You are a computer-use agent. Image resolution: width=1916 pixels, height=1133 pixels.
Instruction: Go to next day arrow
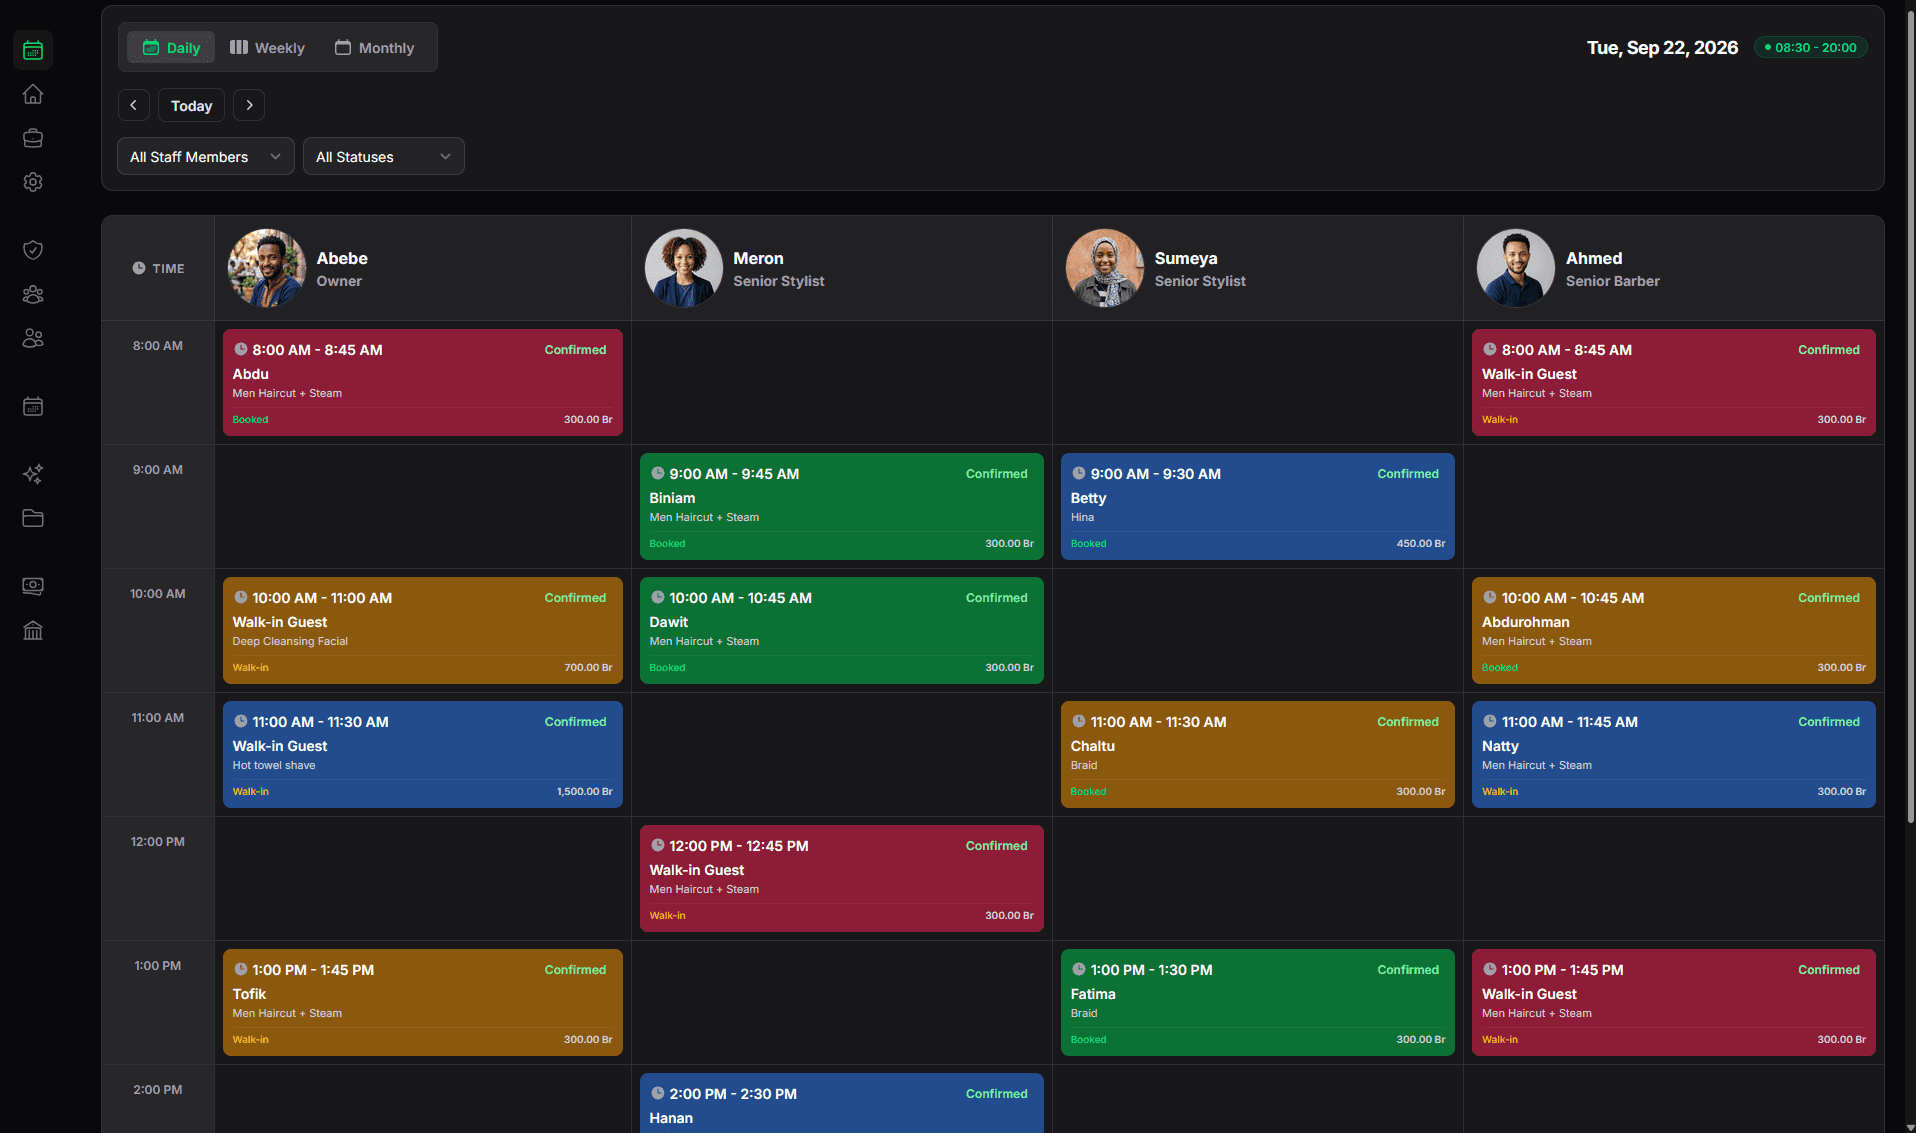pos(249,105)
